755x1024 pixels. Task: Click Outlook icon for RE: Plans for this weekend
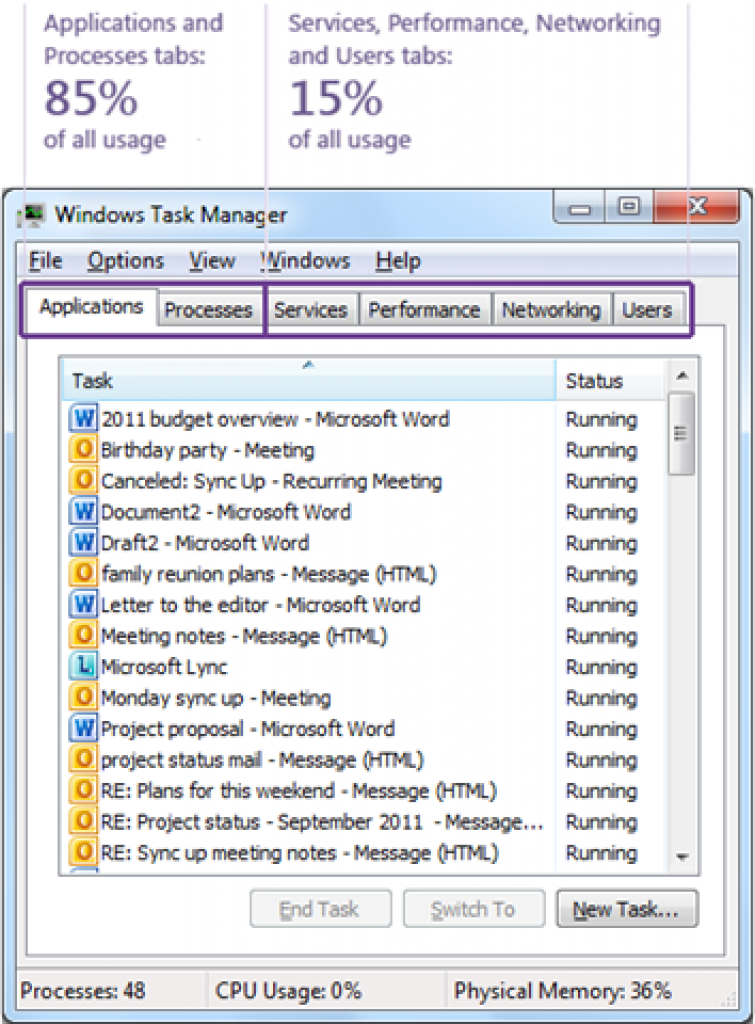tap(84, 790)
